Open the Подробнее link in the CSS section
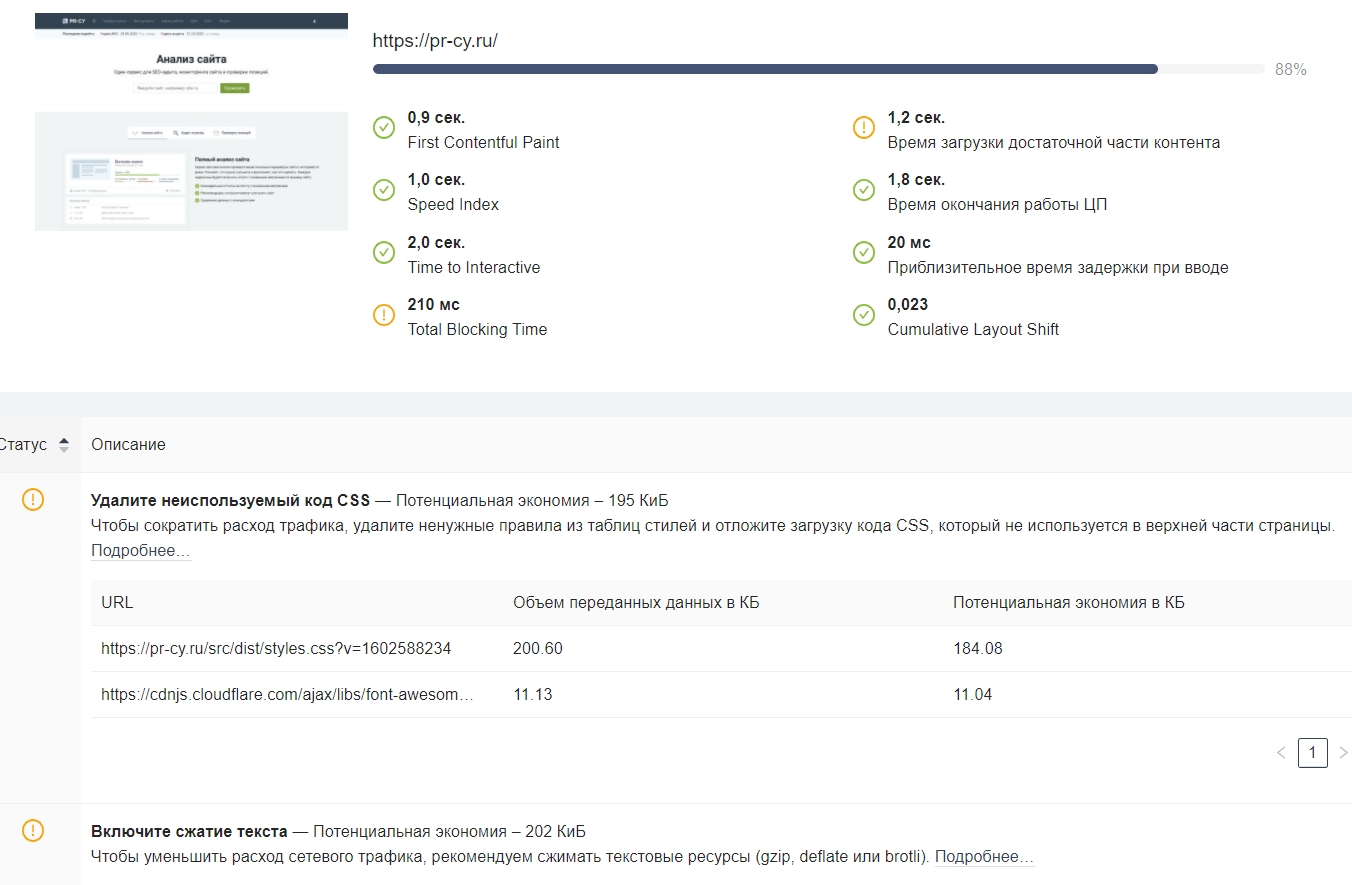The image size is (1352, 885). pos(140,550)
